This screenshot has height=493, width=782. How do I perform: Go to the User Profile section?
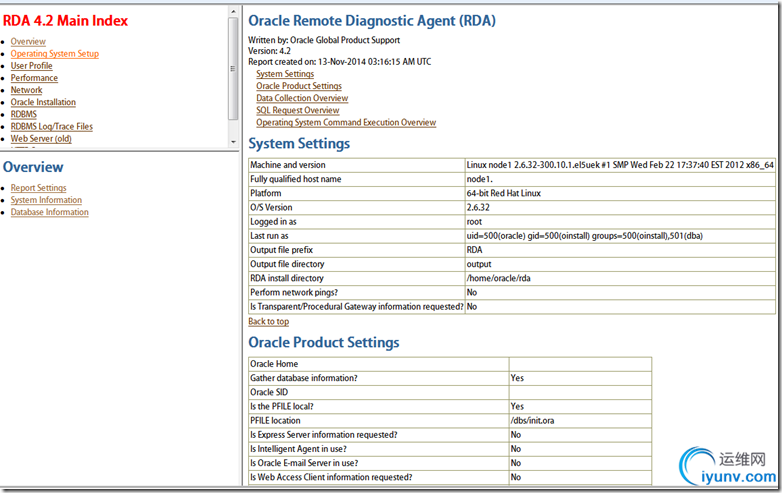(32, 66)
